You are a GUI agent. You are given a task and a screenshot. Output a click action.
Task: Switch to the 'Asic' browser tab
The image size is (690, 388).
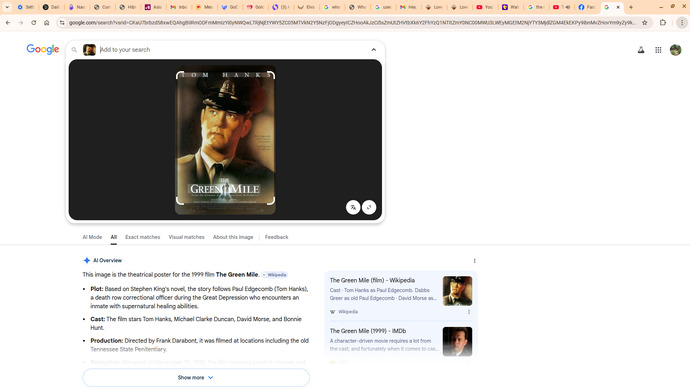click(153, 7)
